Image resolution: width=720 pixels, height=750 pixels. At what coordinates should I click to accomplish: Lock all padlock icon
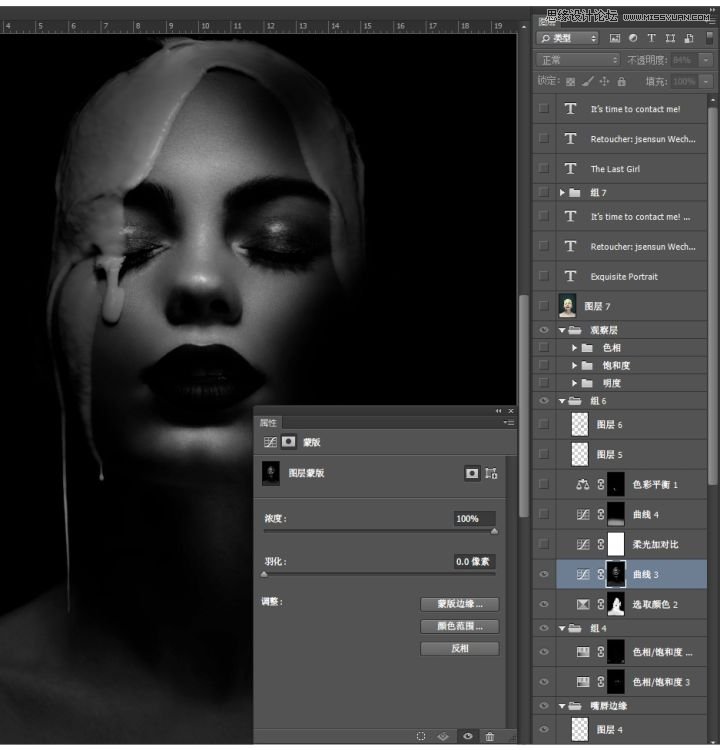tap(621, 82)
